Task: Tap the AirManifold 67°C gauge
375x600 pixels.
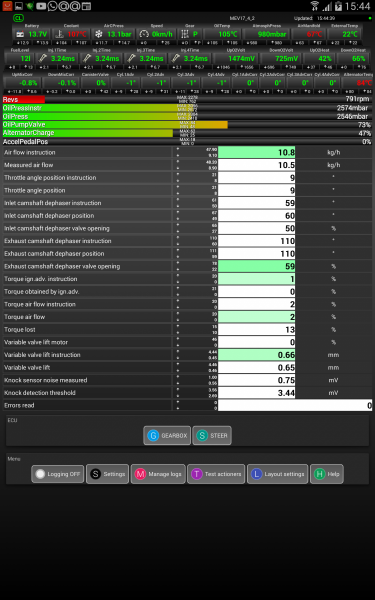Action: [x=308, y=34]
